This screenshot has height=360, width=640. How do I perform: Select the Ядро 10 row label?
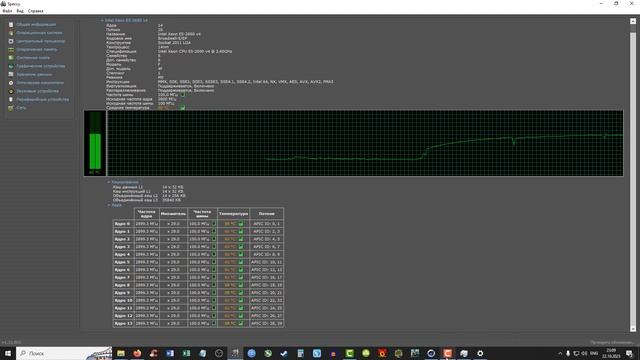[123, 300]
